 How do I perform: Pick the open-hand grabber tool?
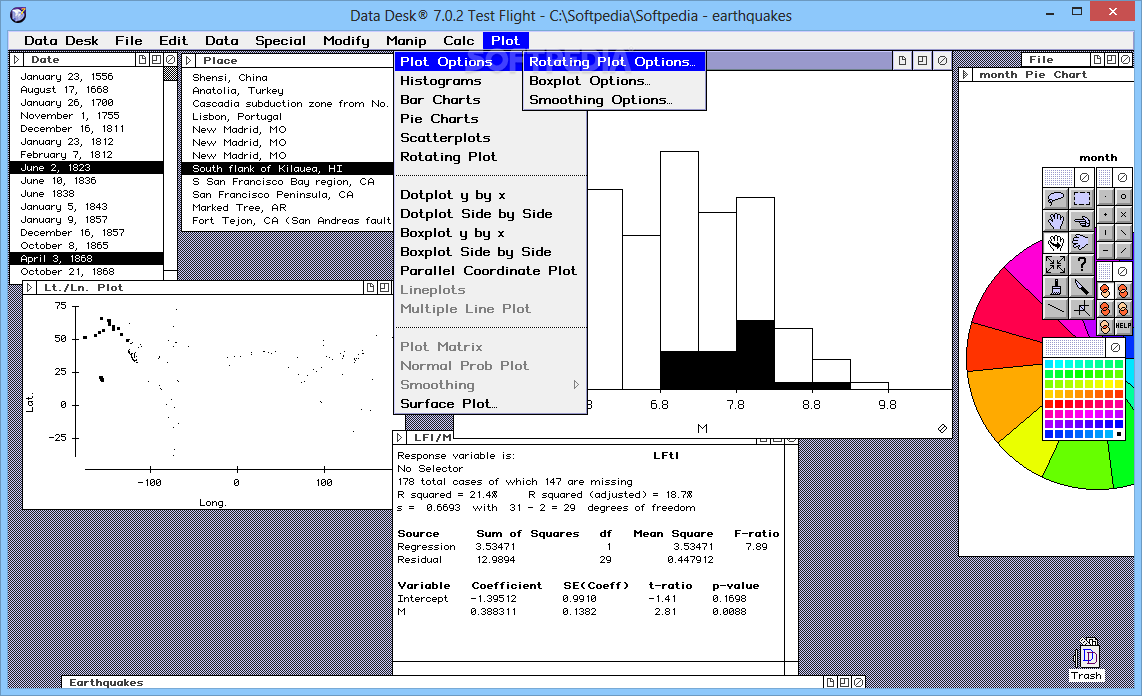(x=1055, y=220)
